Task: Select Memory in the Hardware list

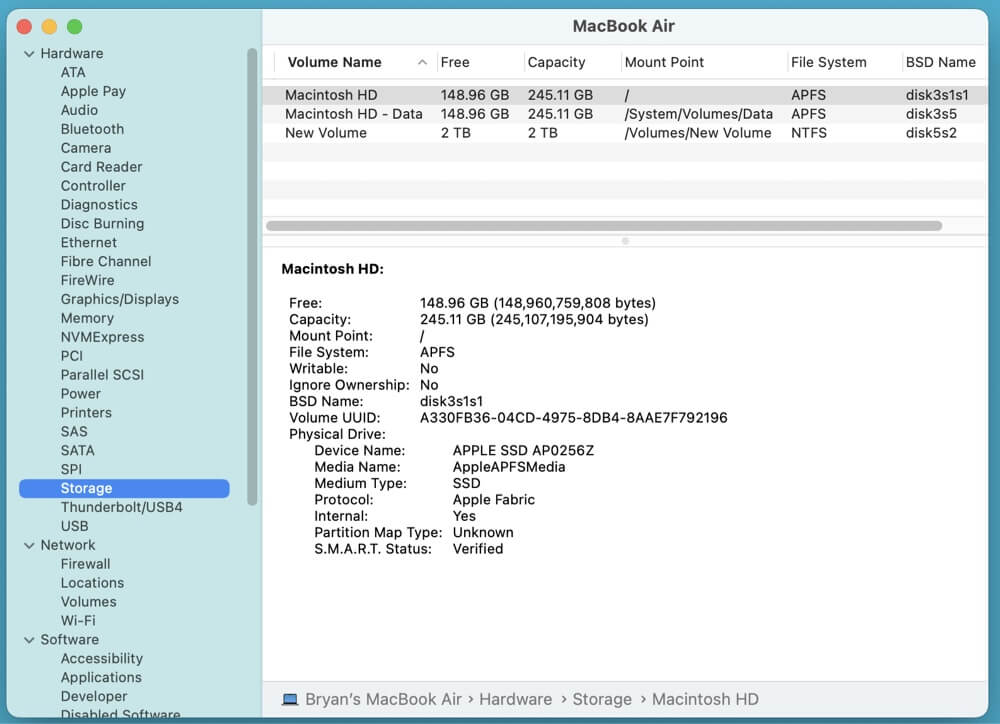Action: coord(87,318)
